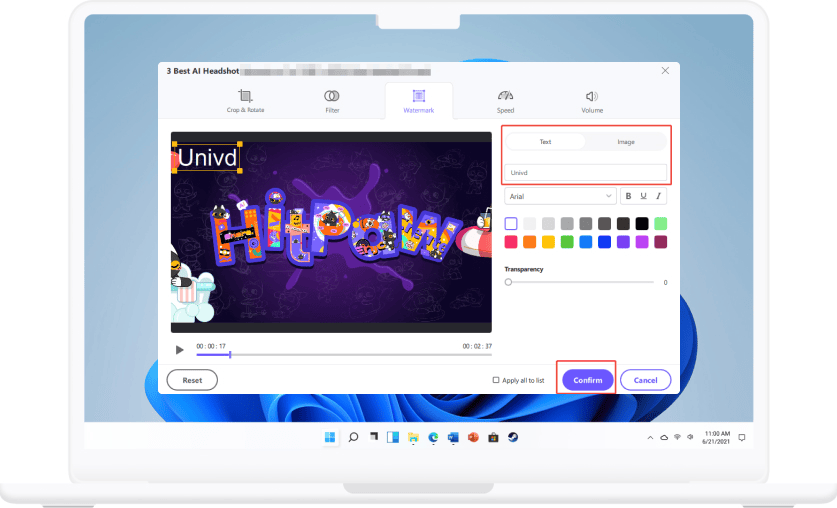Image resolution: width=837 pixels, height=508 pixels.
Task: Open Wi-Fi network tray icon
Action: (x=677, y=437)
